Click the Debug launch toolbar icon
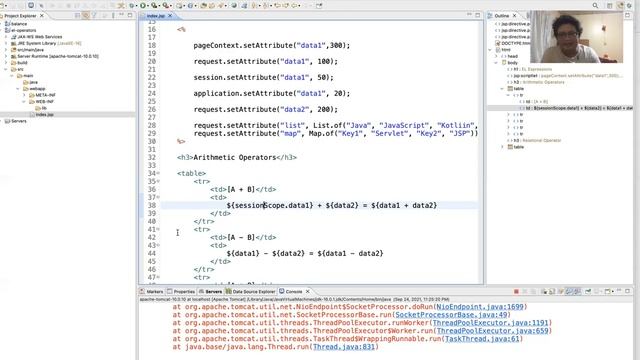Viewport: 640px width, 360px height. [x=131, y=5]
